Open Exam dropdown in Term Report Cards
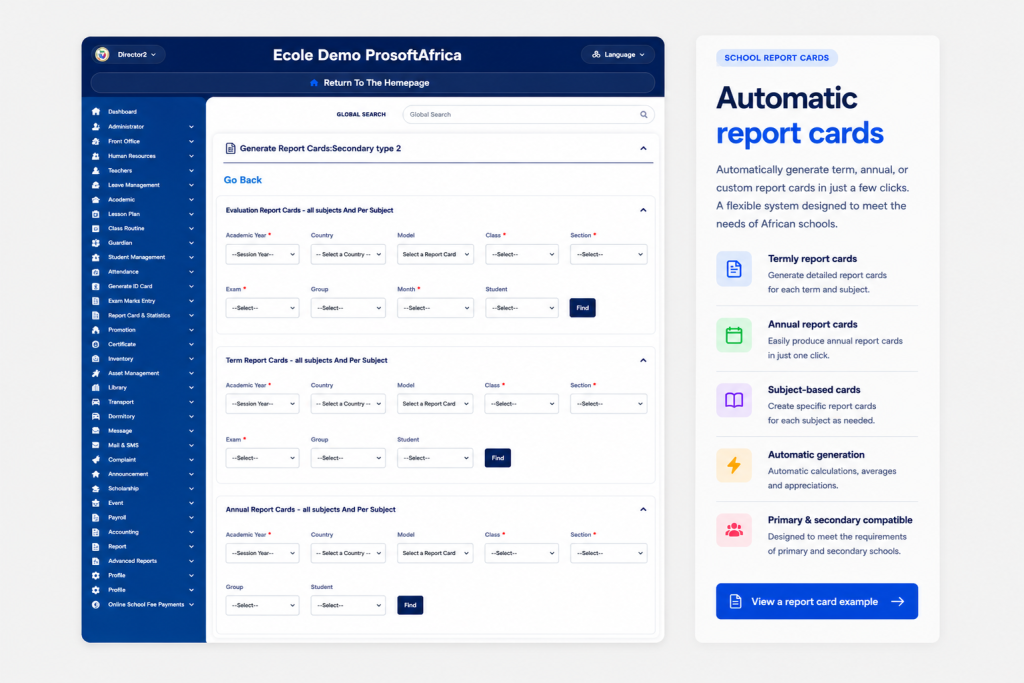Image resolution: width=1024 pixels, height=683 pixels. point(262,458)
